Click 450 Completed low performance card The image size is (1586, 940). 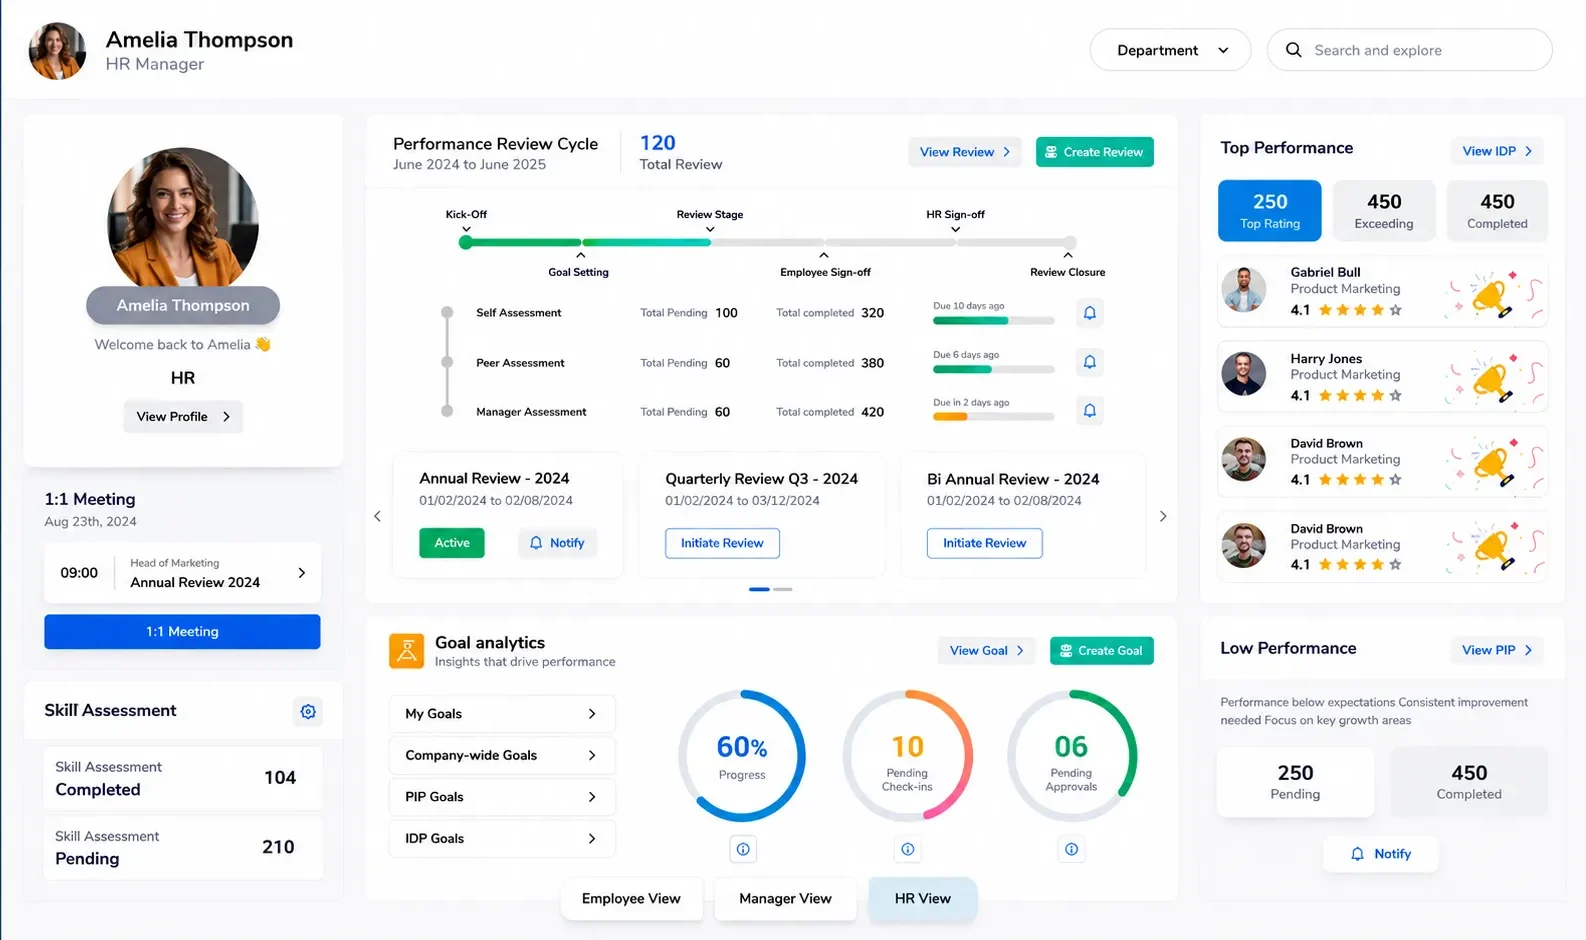point(1469,782)
